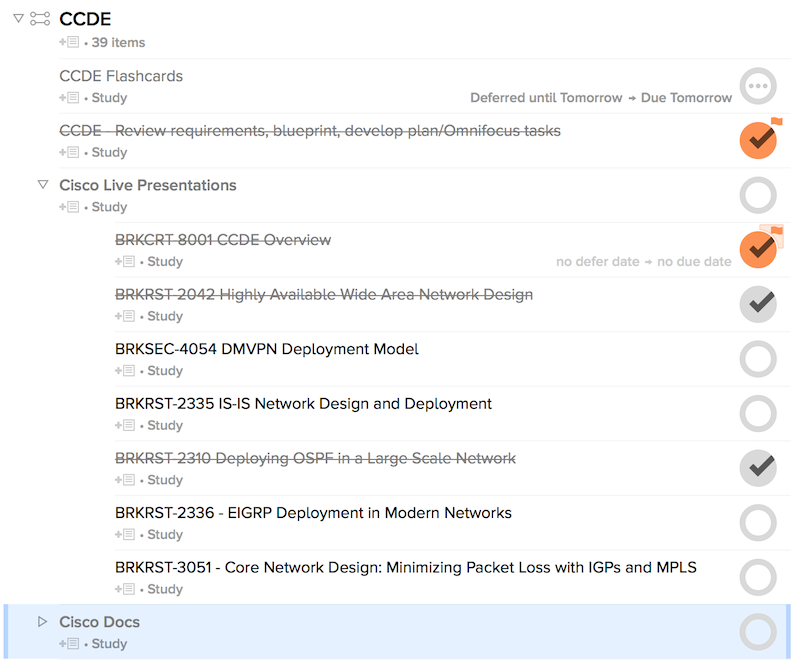The height and width of the screenshot is (661, 800).
Task: Check off Cisco Live Presentations group
Action: click(x=758, y=195)
